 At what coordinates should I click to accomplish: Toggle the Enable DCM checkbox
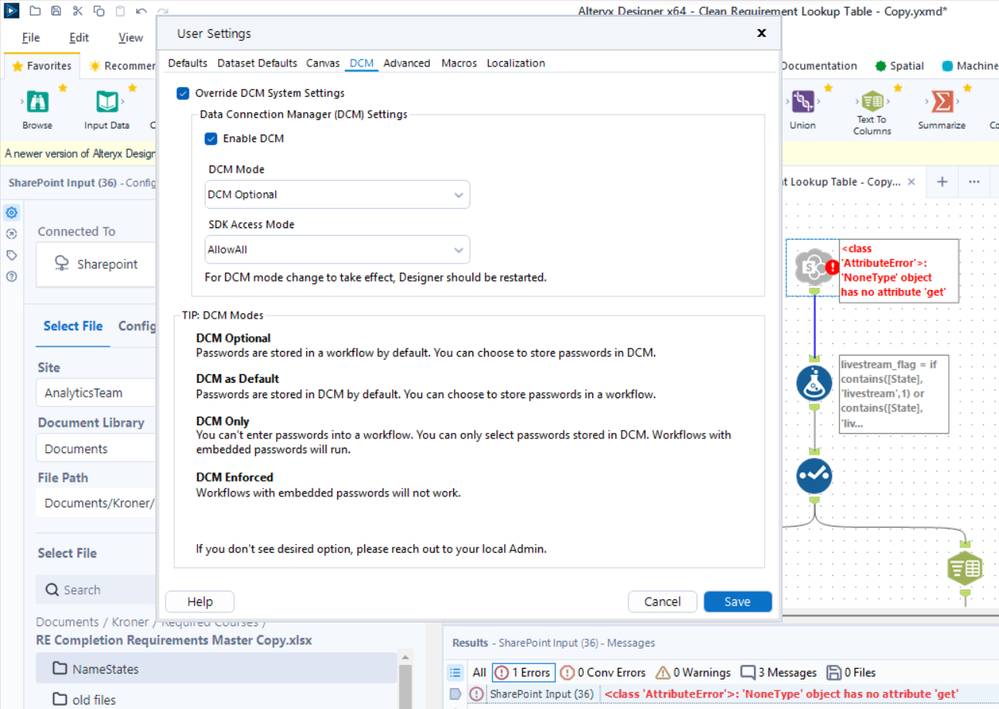click(211, 138)
